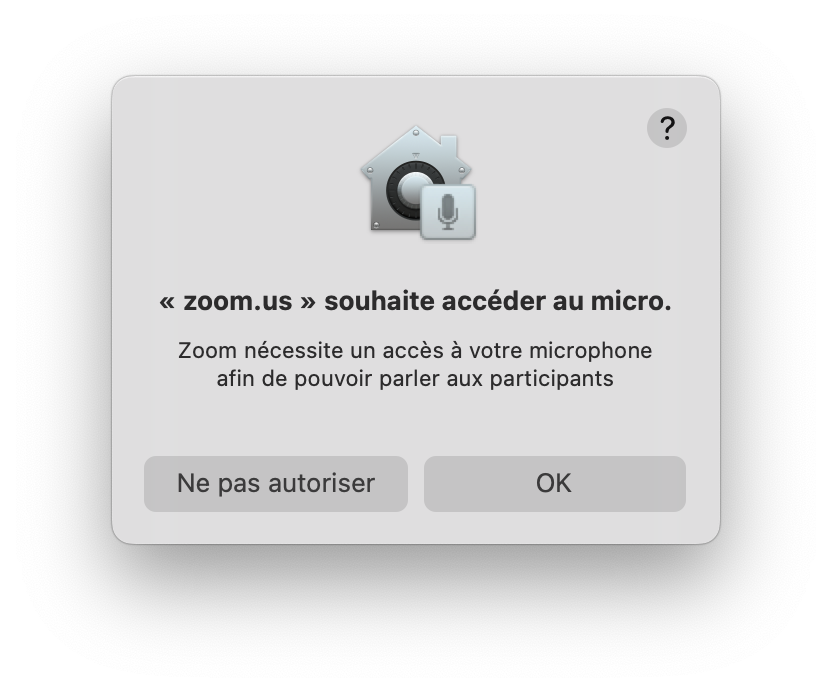Click the house icon's roof peak
832x692 pixels.
[x=416, y=129]
